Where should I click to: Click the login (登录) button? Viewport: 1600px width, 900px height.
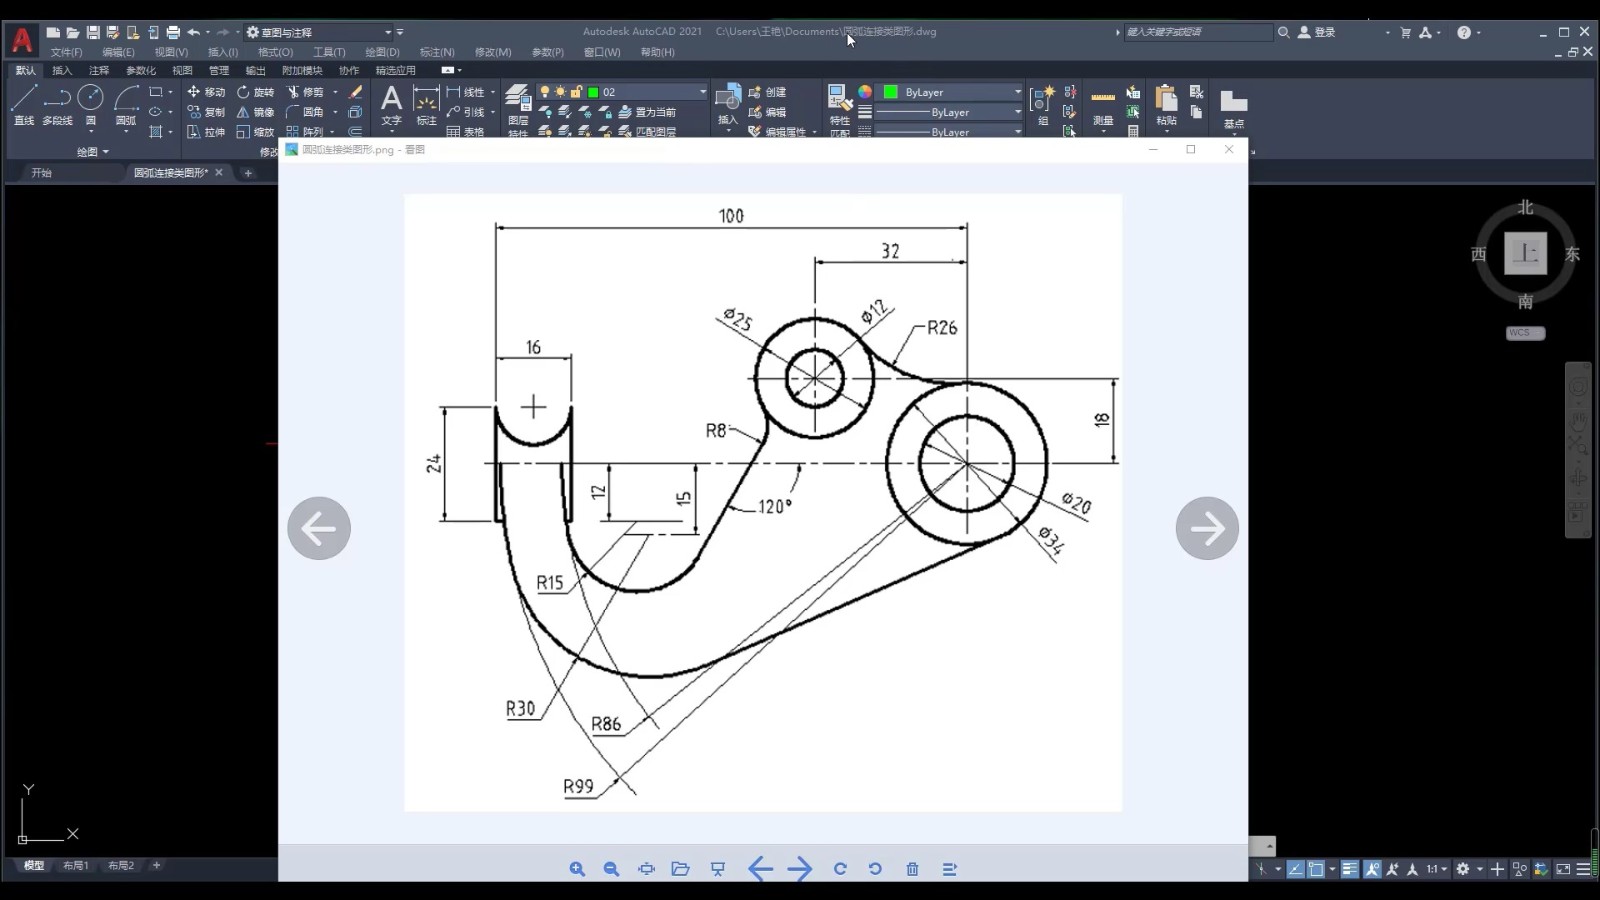point(1317,32)
